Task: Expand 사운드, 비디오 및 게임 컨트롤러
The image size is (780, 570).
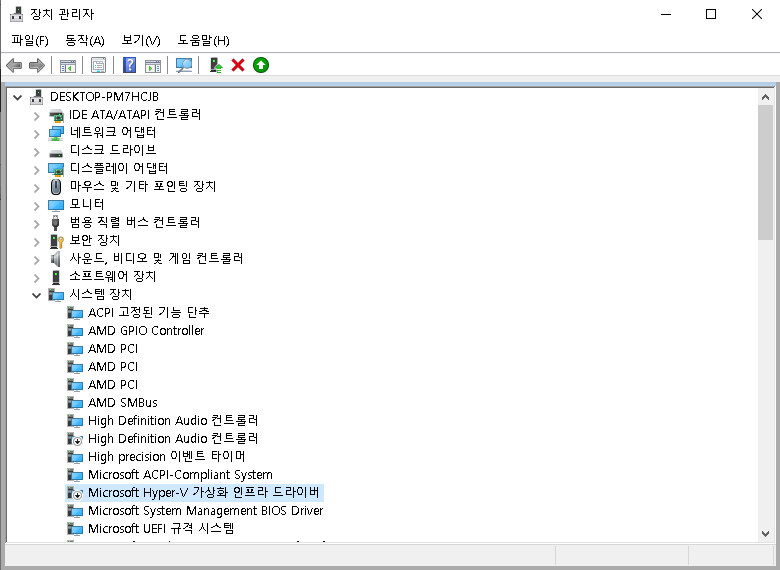Action: [x=36, y=260]
